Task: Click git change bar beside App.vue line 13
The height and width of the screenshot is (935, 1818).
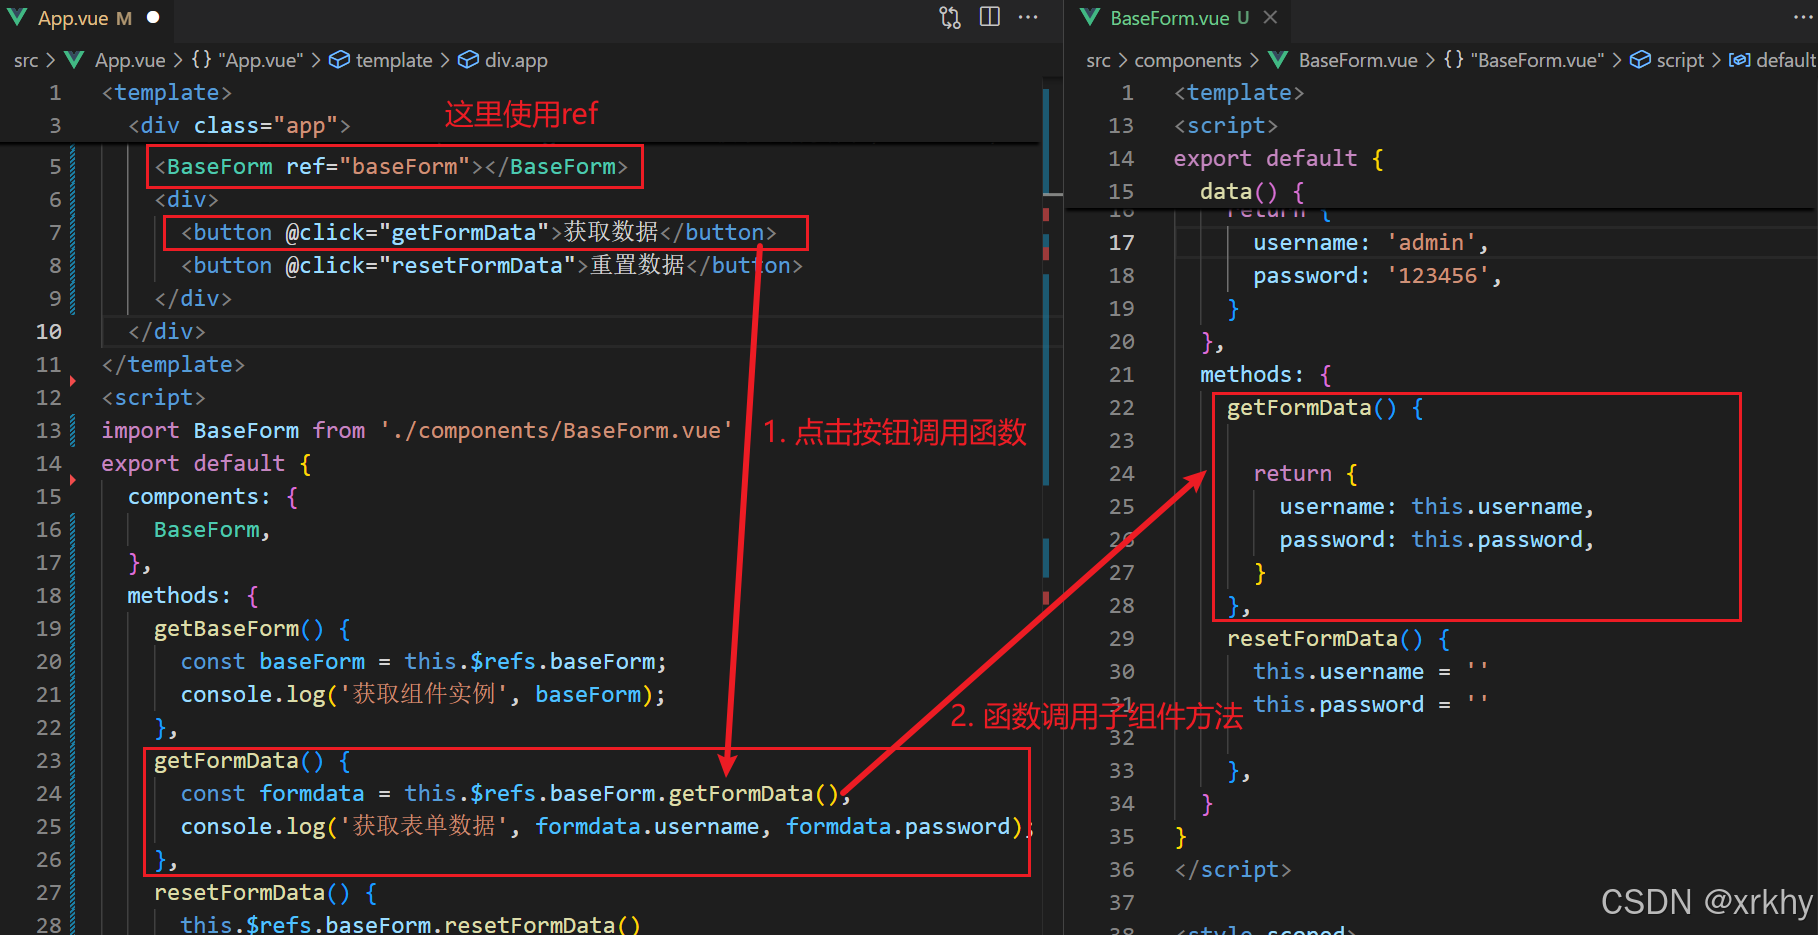Action: (x=73, y=430)
